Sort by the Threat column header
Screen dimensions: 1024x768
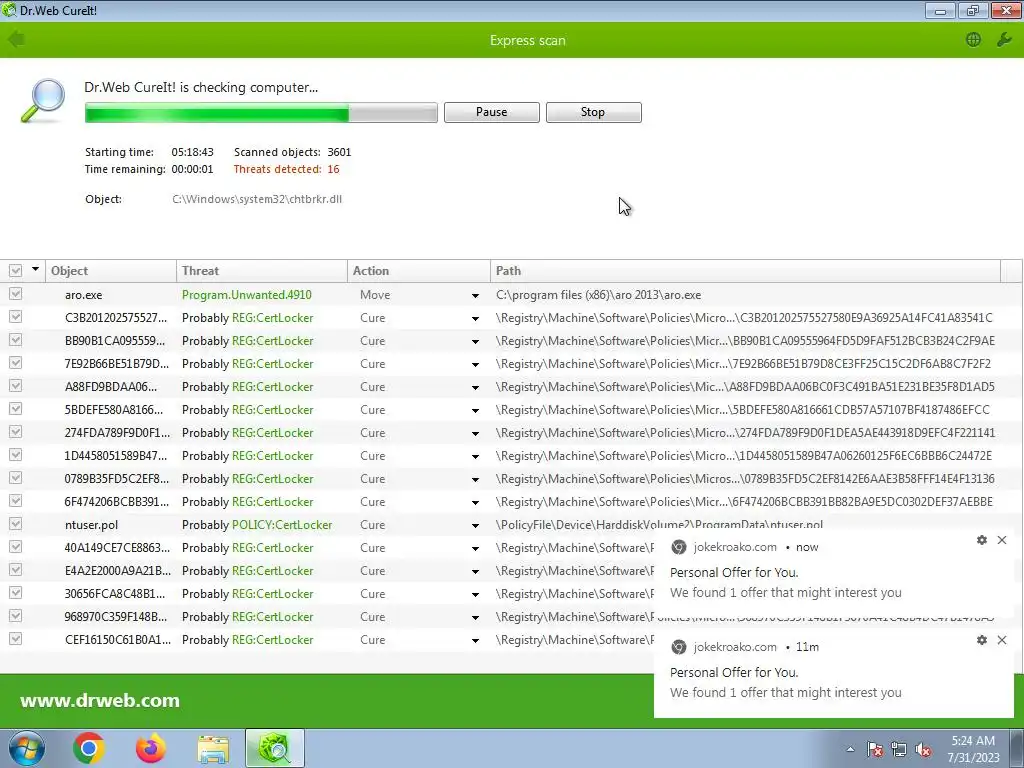pos(262,270)
